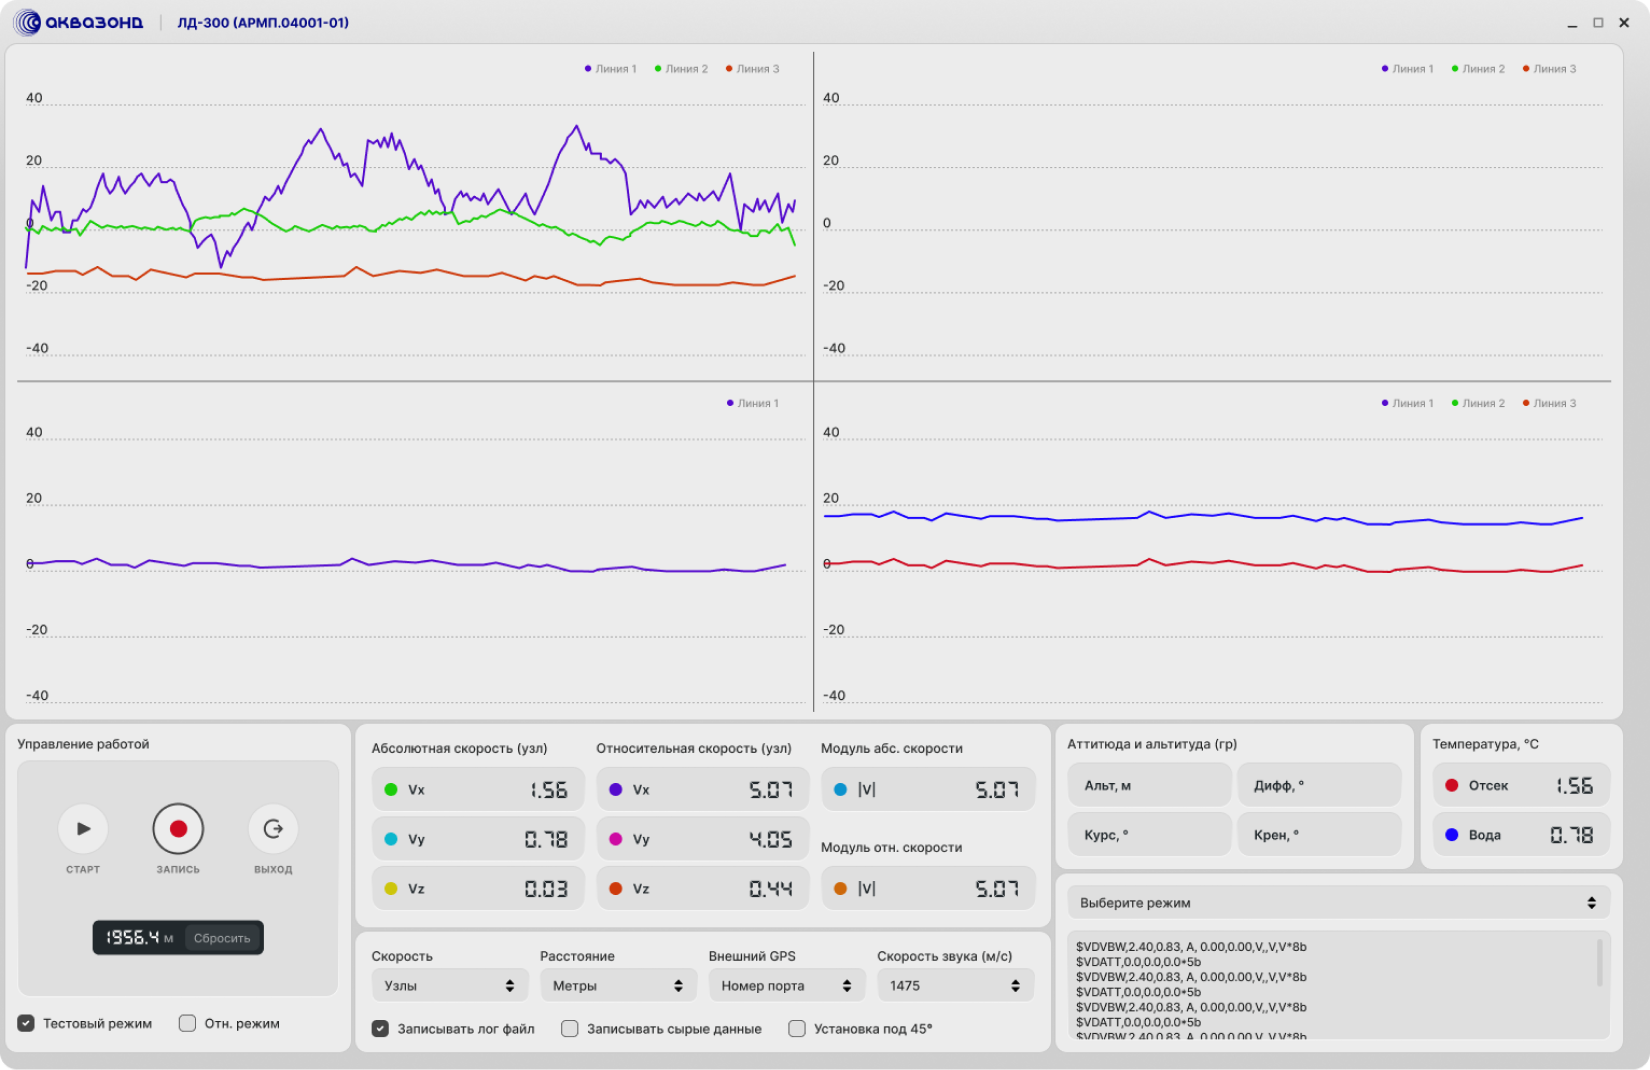Toggle Линия 2 legend in top-left chart

coord(681,69)
